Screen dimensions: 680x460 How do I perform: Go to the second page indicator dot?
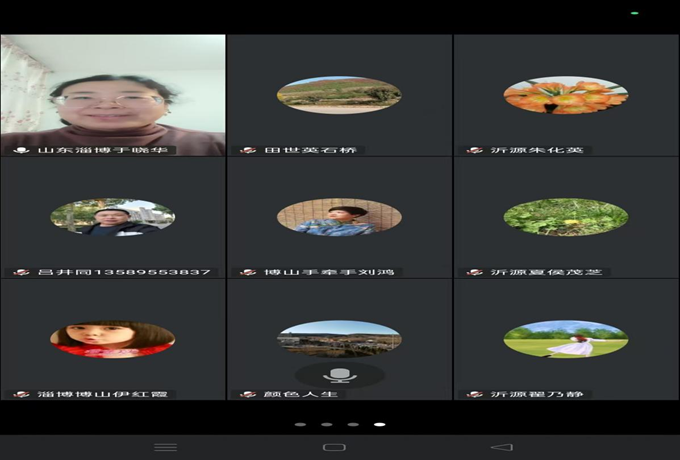(x=327, y=424)
